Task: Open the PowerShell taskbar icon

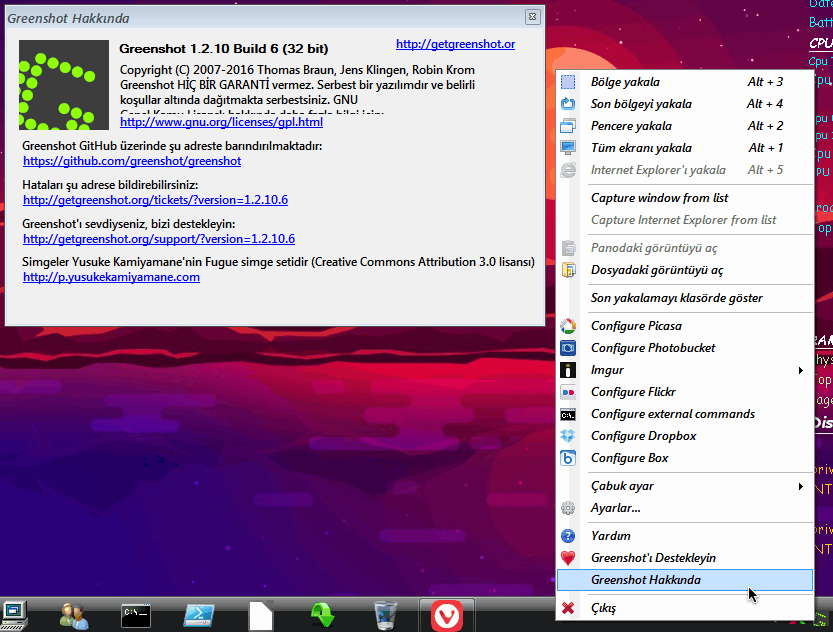Action: (199, 616)
